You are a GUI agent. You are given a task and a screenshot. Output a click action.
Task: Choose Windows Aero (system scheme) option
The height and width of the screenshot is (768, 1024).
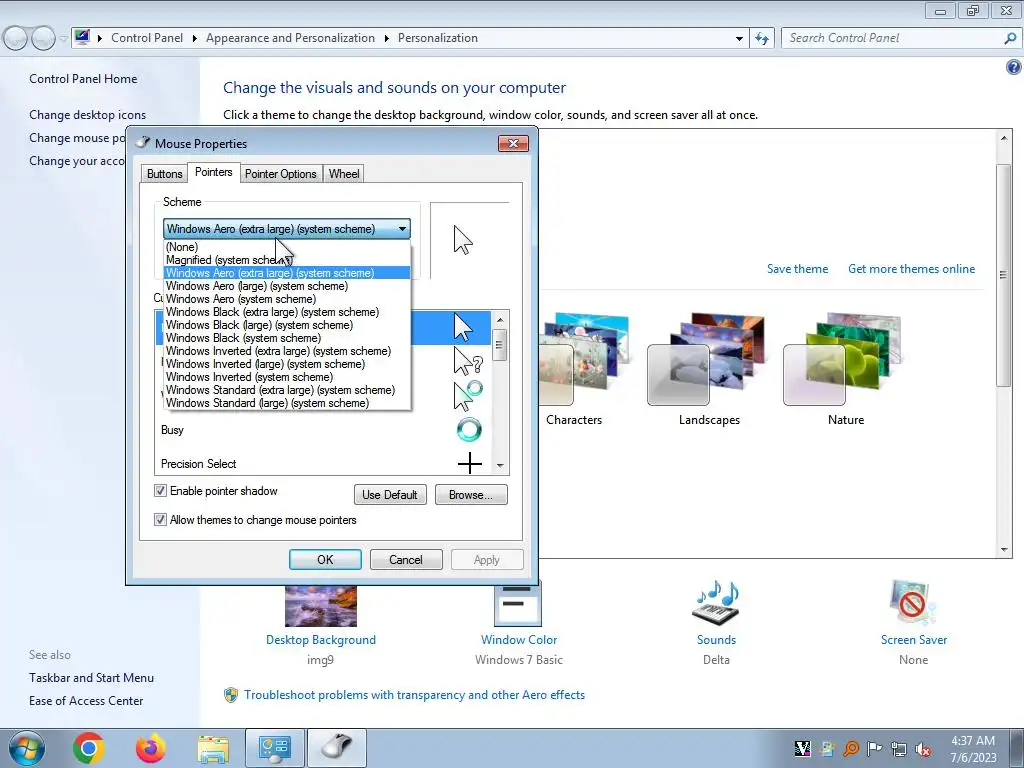pos(287,299)
